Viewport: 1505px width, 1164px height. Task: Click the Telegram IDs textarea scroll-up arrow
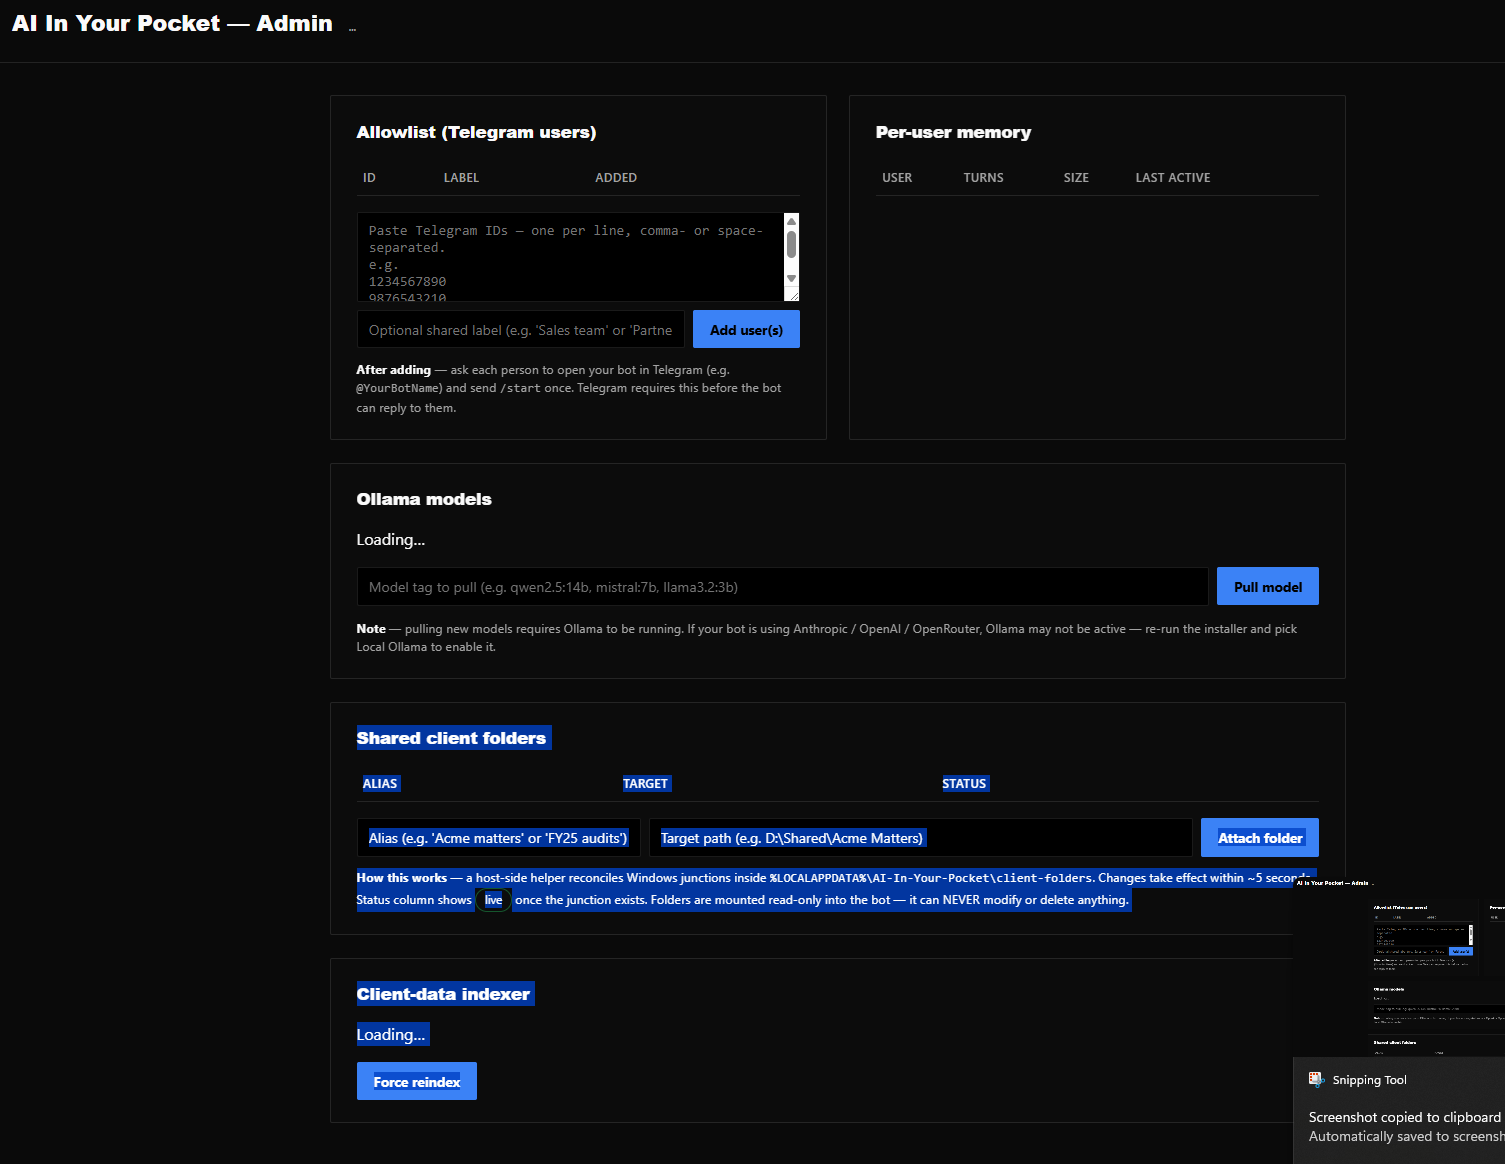pos(791,221)
